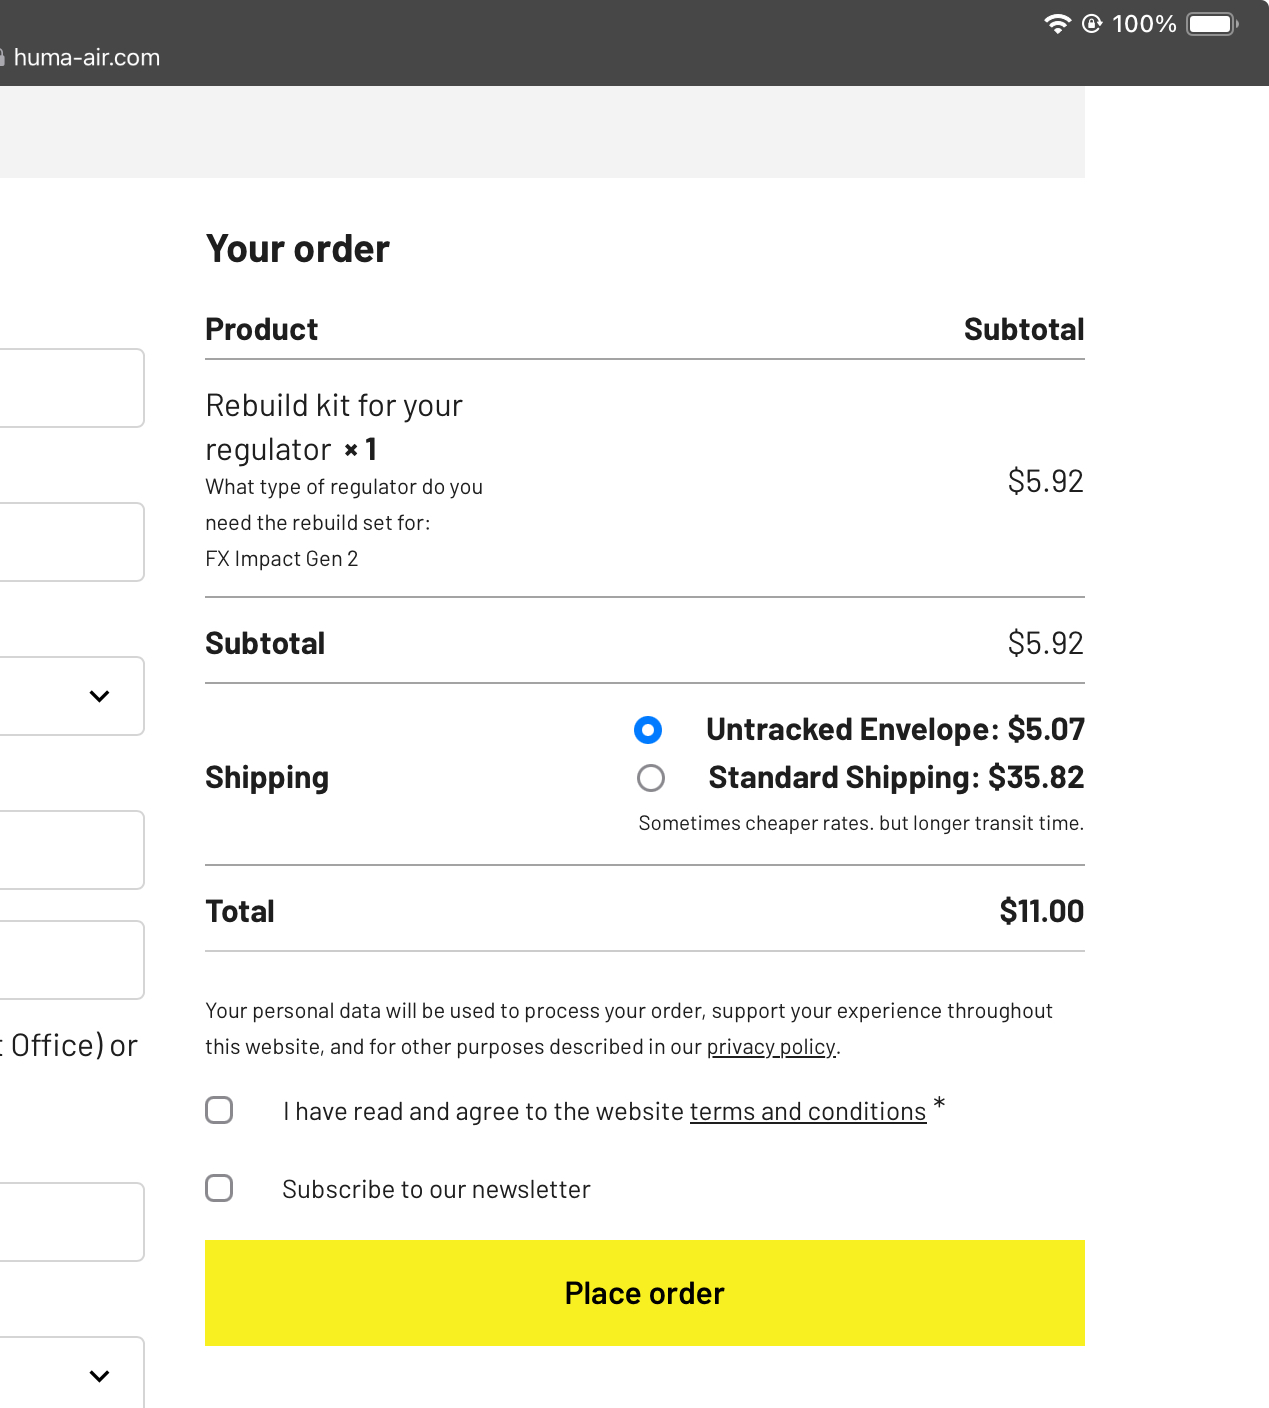Enable Subscribe to our newsletter checkbox
Image resolution: width=1269 pixels, height=1408 pixels.
tap(219, 1188)
